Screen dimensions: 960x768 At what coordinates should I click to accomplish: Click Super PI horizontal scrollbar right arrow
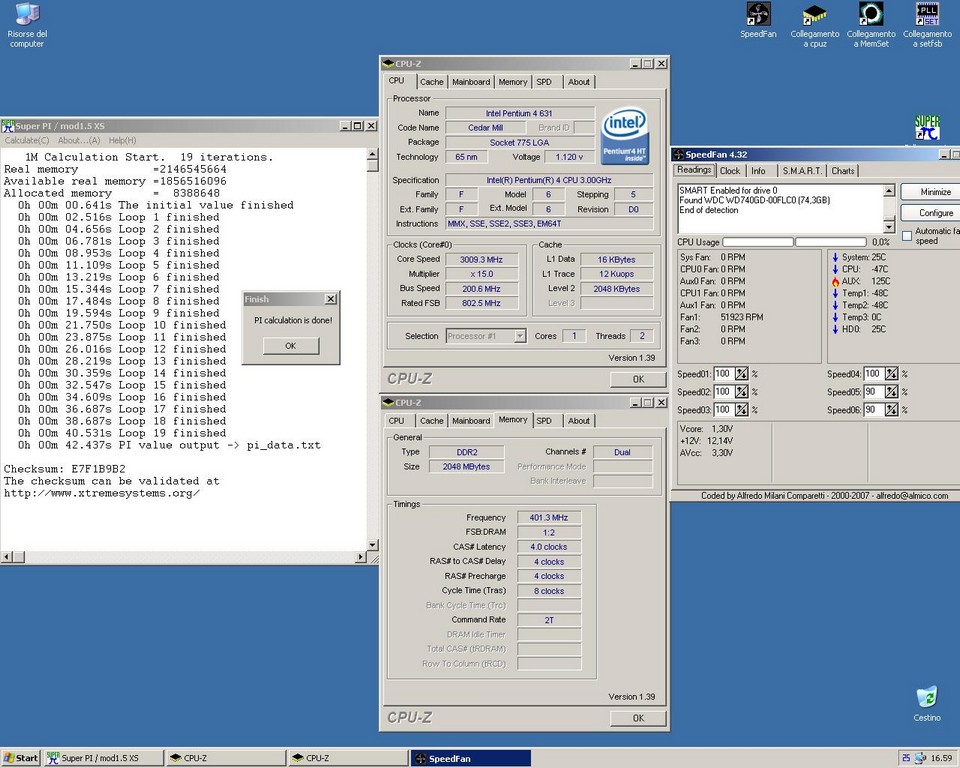360,557
